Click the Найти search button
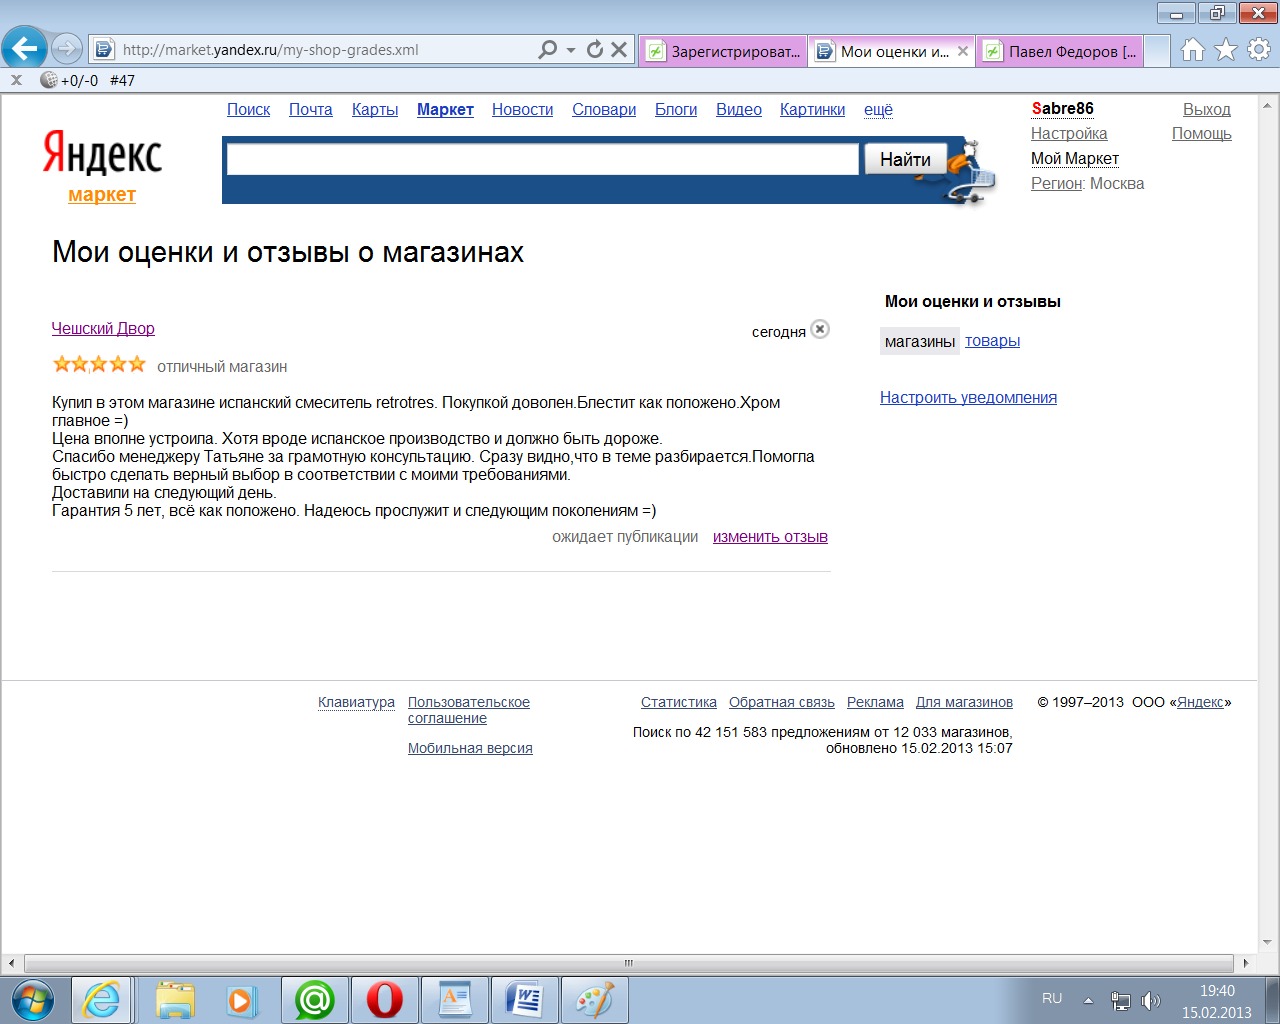The height and width of the screenshot is (1024, 1280). tap(905, 159)
